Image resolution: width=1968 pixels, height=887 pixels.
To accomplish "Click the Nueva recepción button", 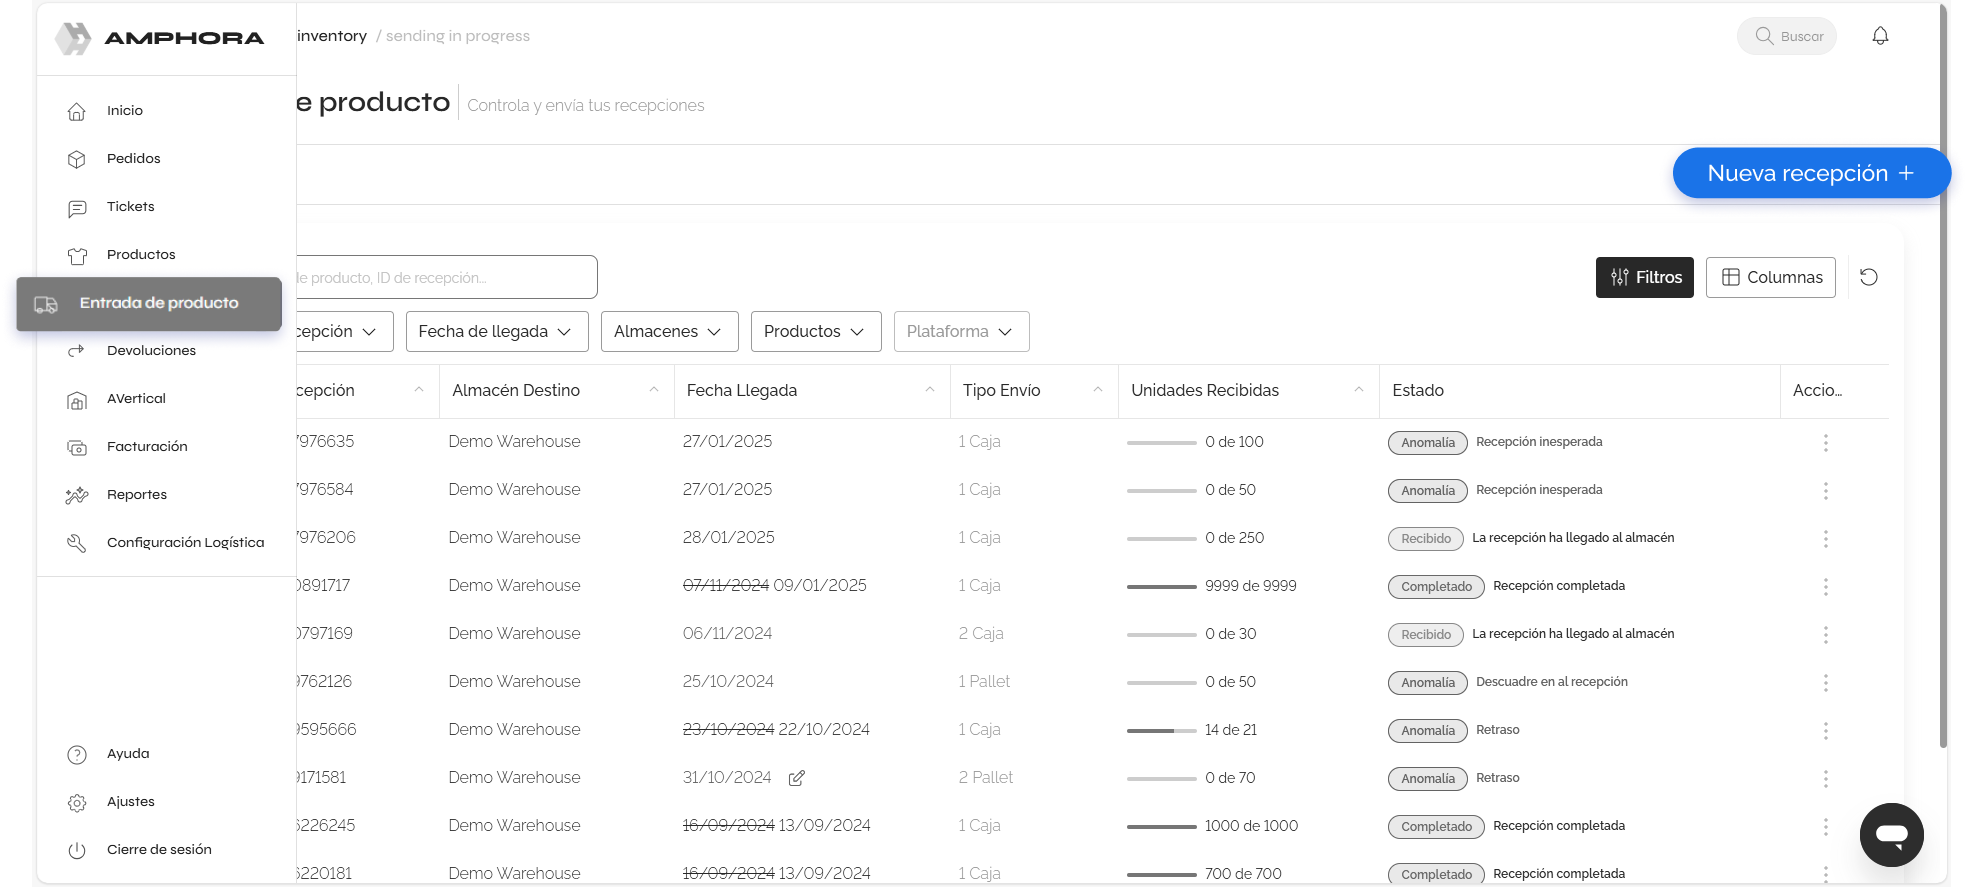I will (1810, 173).
